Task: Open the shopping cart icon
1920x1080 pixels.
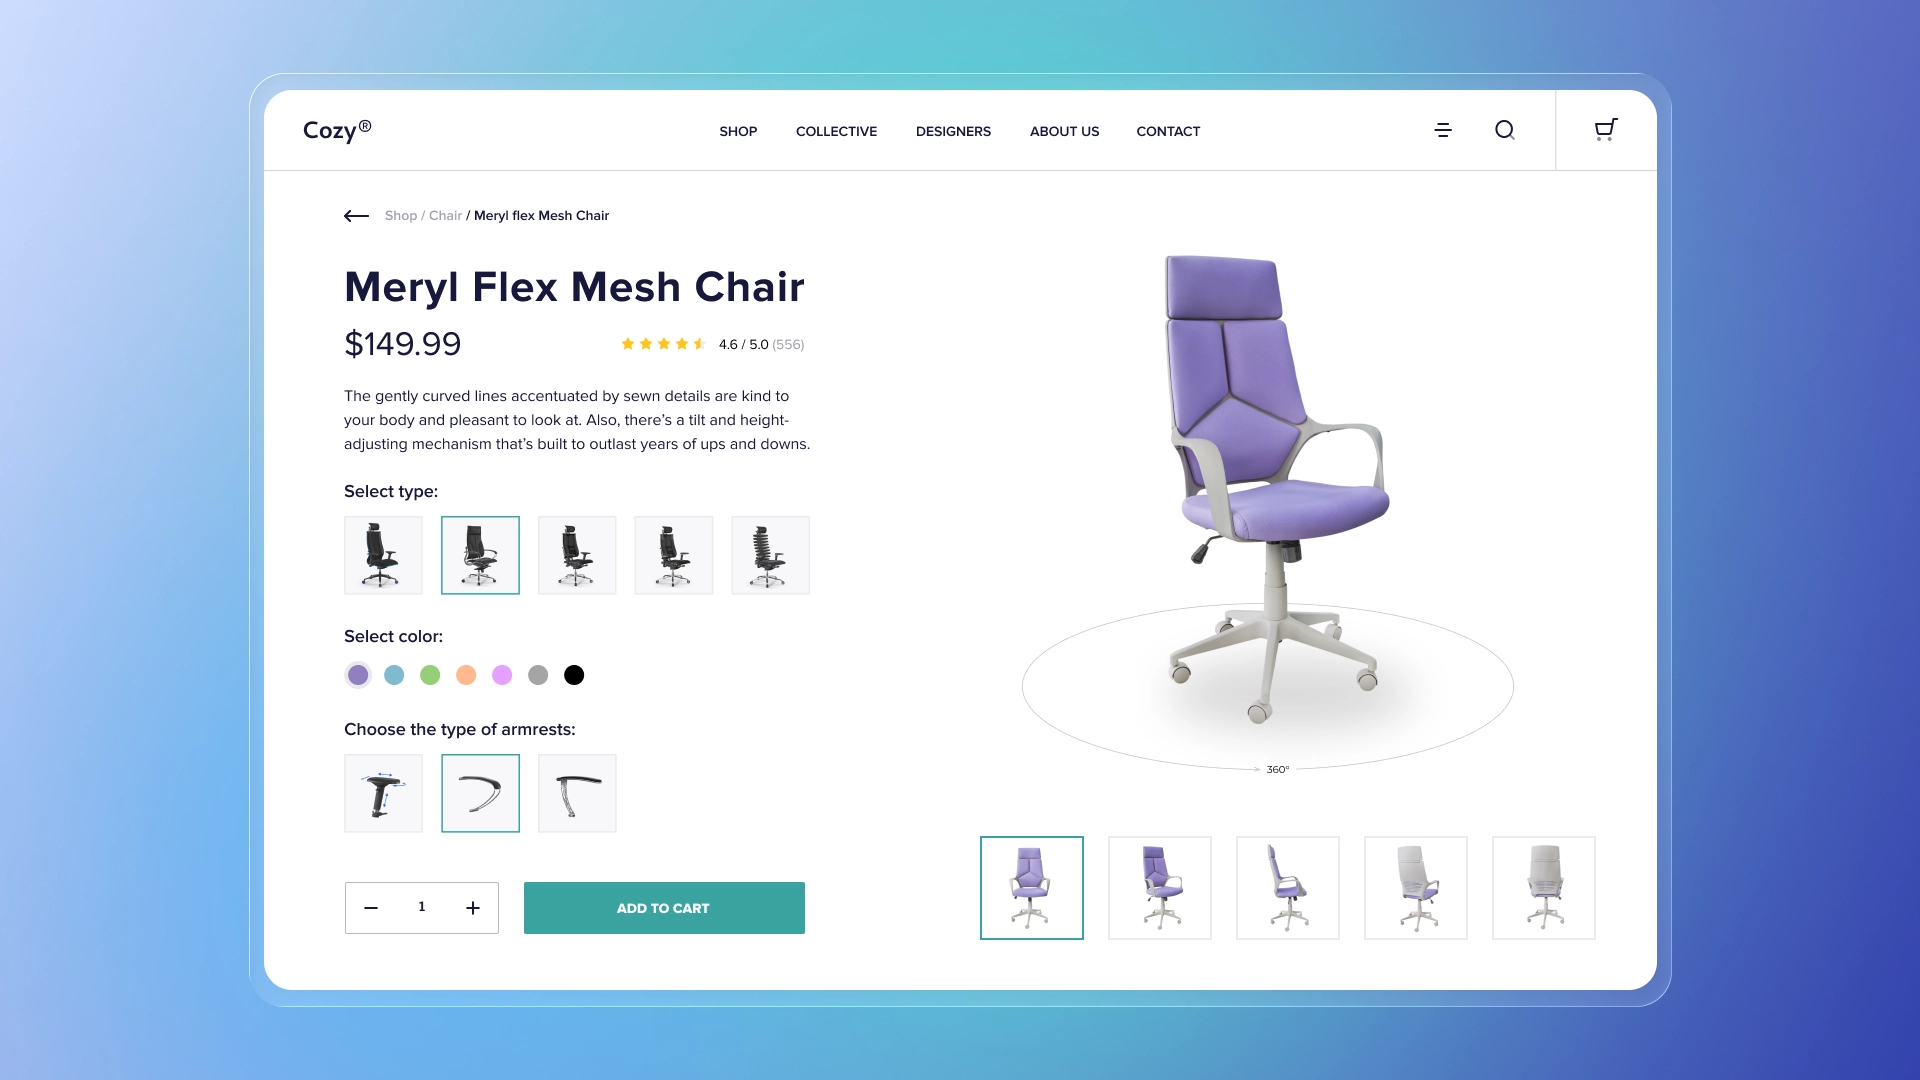Action: click(x=1606, y=130)
